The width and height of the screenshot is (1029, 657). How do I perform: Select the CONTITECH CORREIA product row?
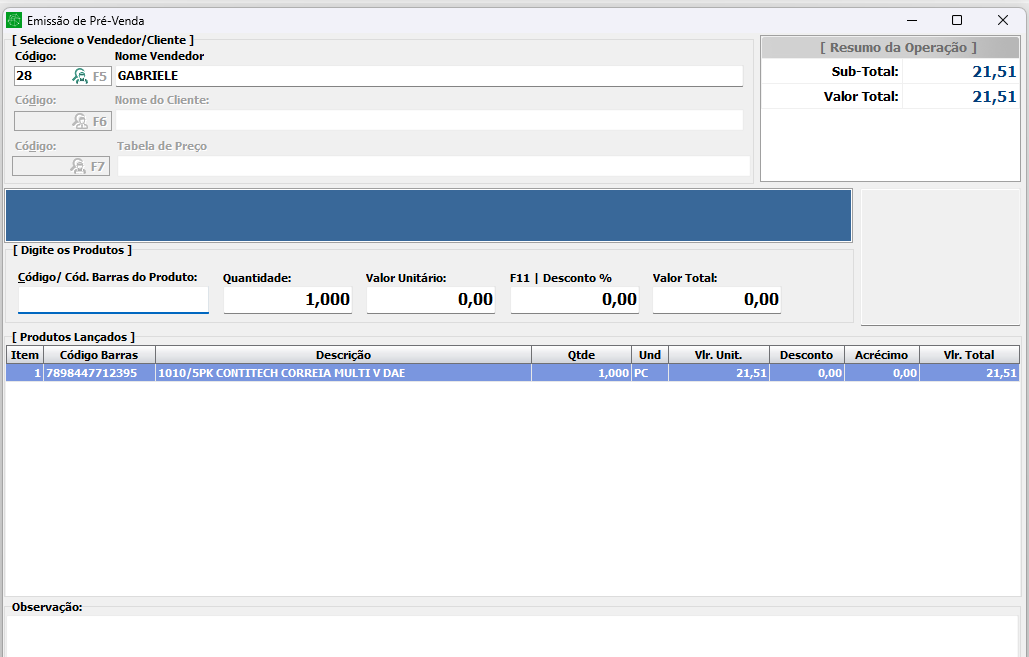coord(343,373)
